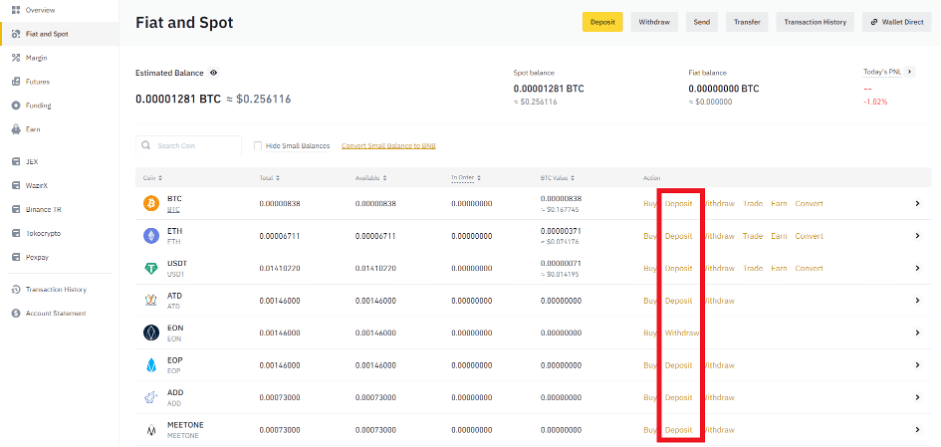941x447 pixels.
Task: Expand the ETH row arrow
Action: (917, 236)
